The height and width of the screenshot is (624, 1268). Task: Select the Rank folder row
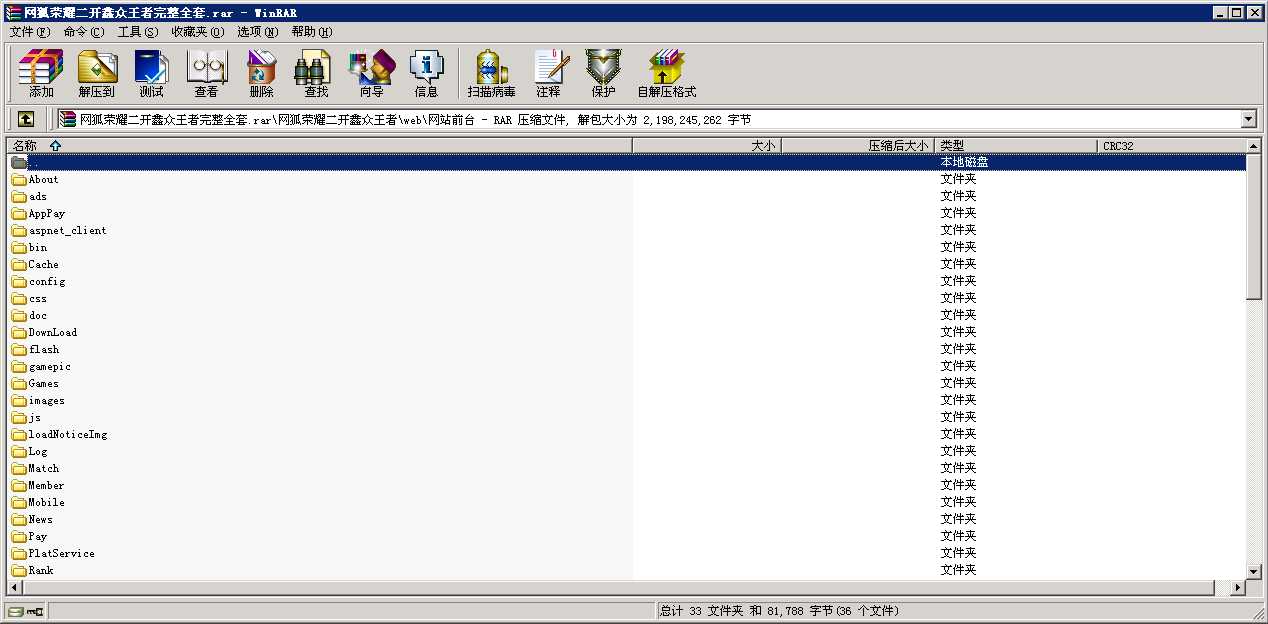tap(626, 571)
